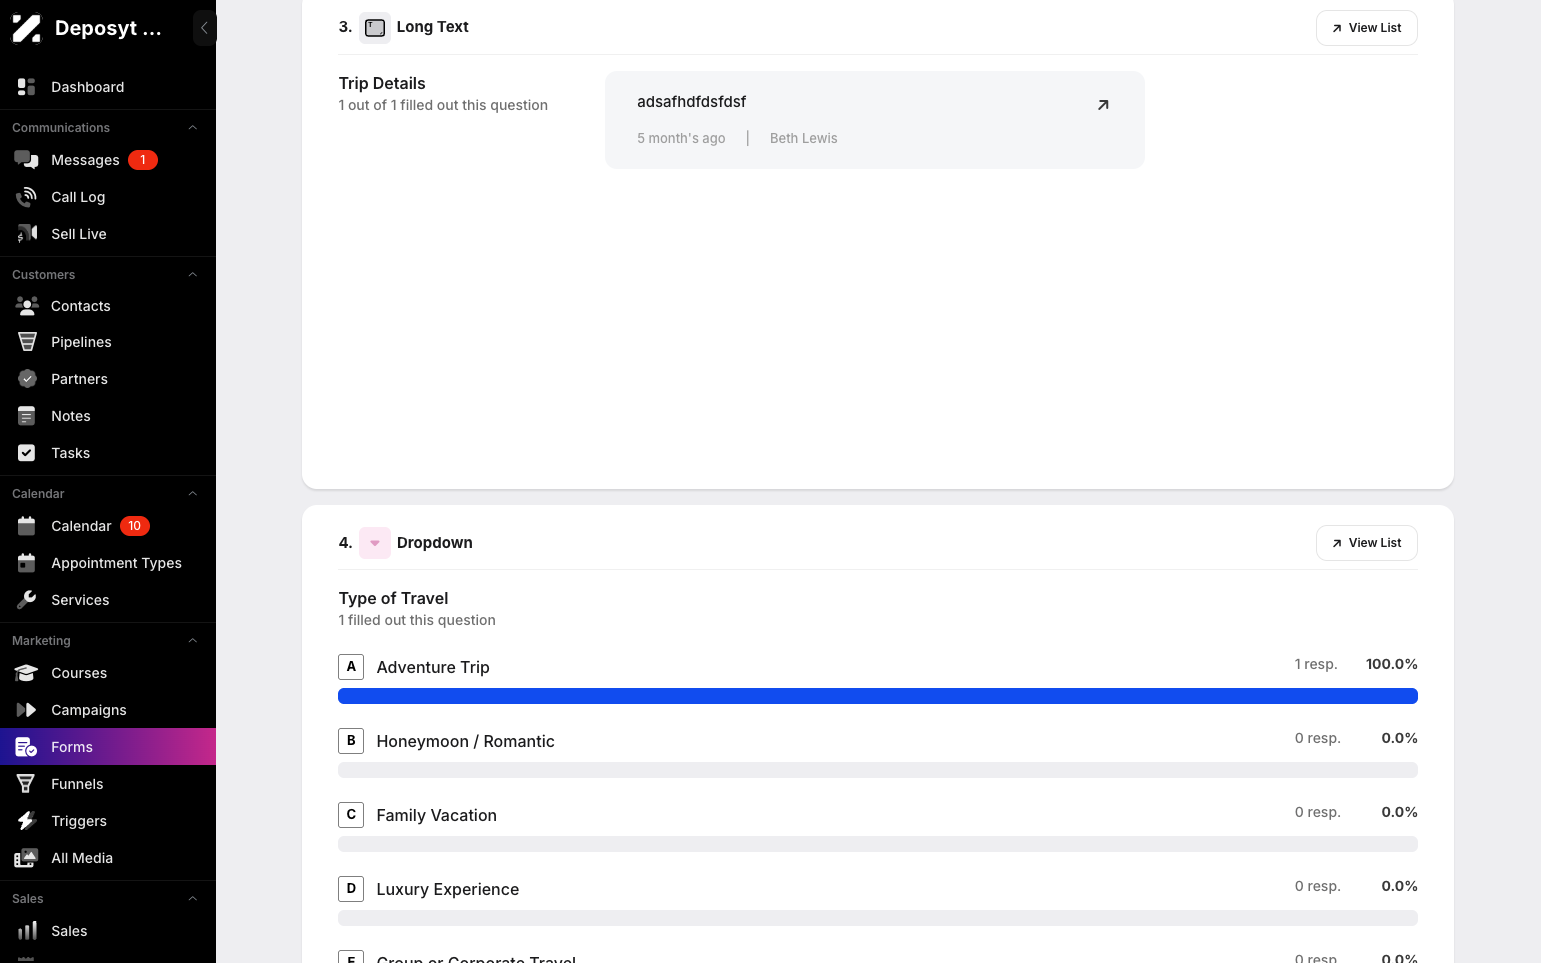Viewport: 1541px width, 963px height.
Task: Open the Contacts people icon
Action: point(27,306)
